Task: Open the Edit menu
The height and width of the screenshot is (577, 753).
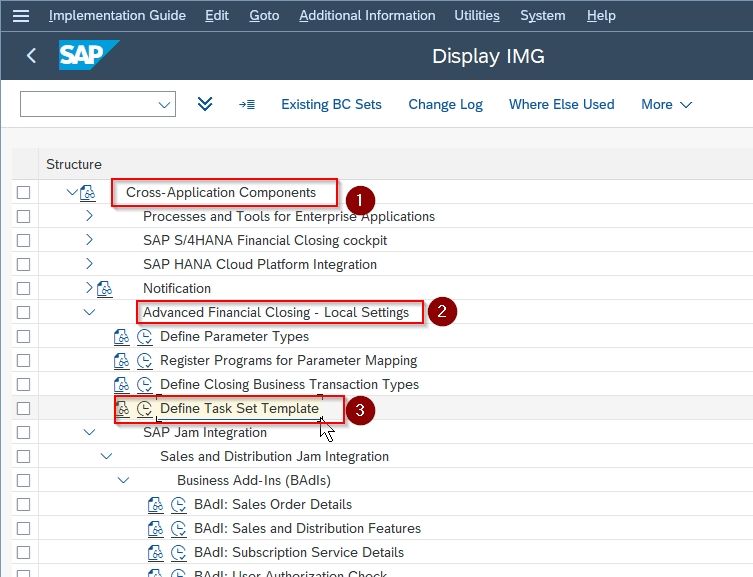Action: [x=217, y=15]
